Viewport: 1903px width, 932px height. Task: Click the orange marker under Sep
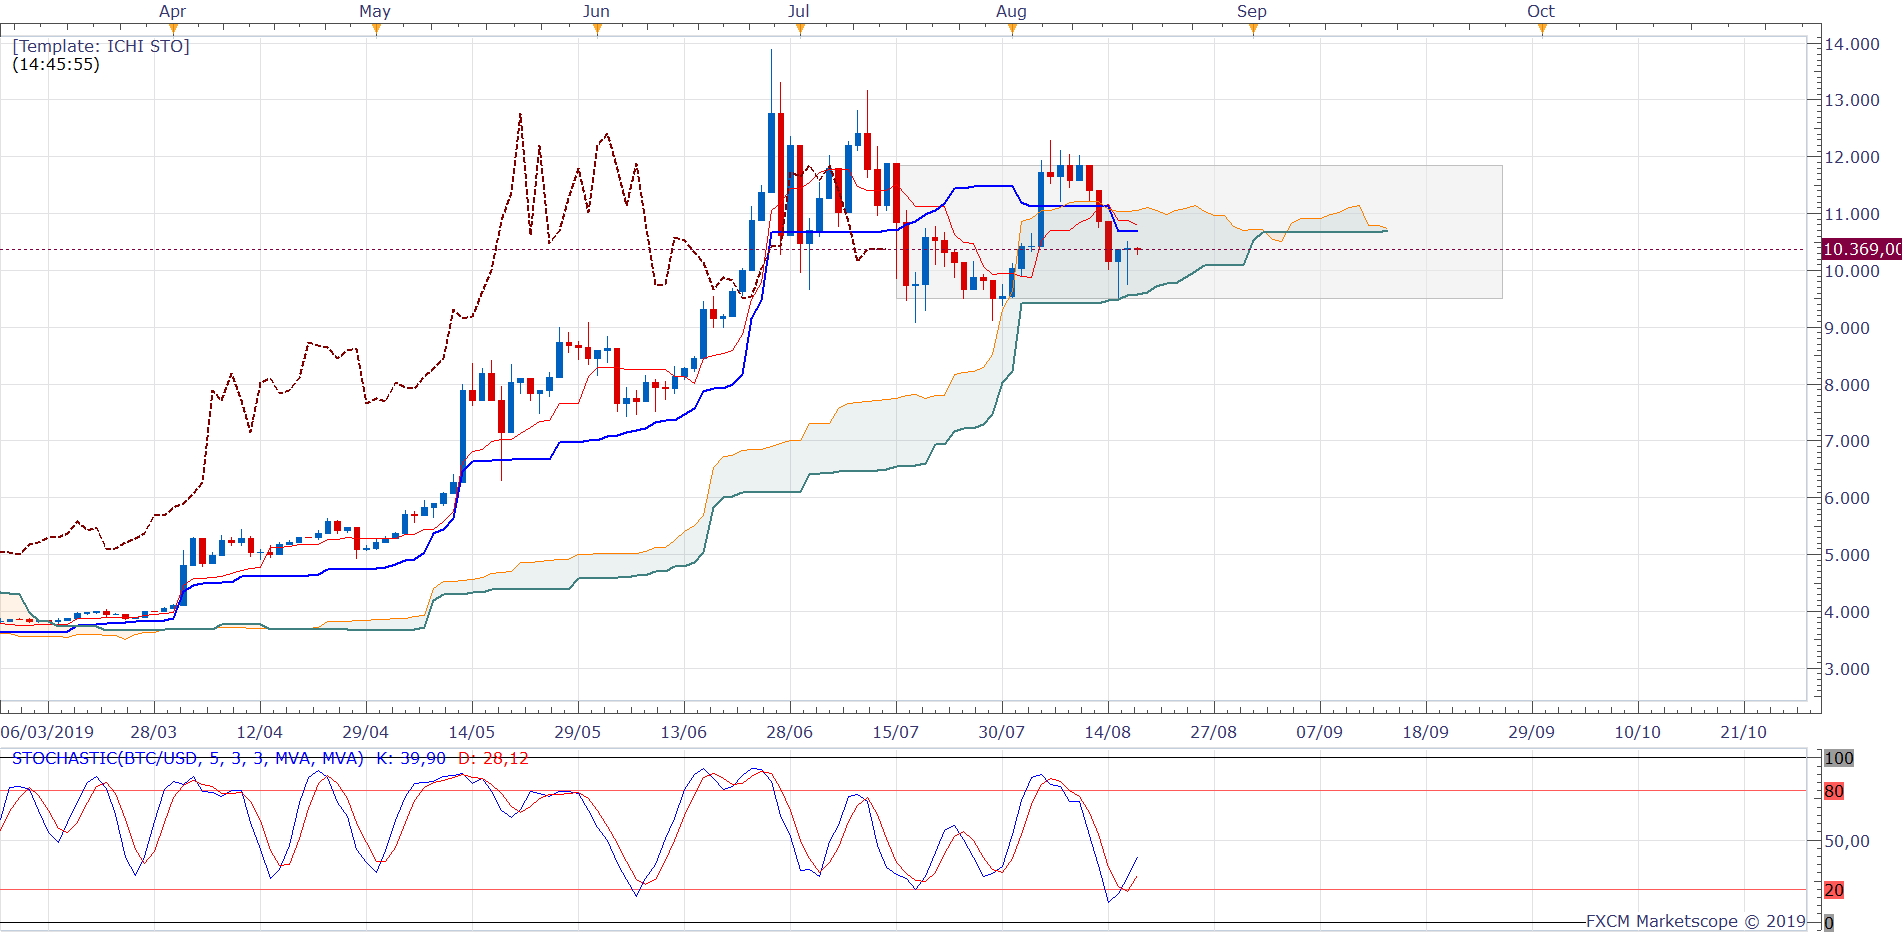1253,29
